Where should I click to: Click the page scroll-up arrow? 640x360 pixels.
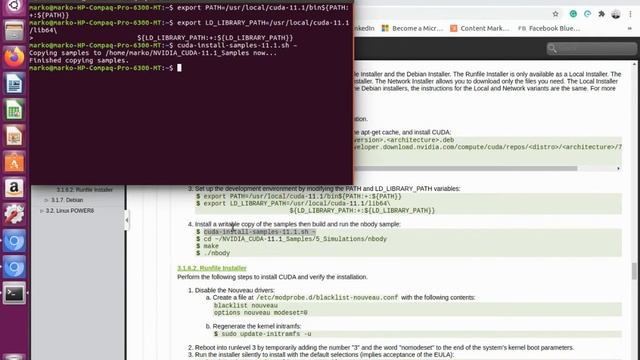634,64
